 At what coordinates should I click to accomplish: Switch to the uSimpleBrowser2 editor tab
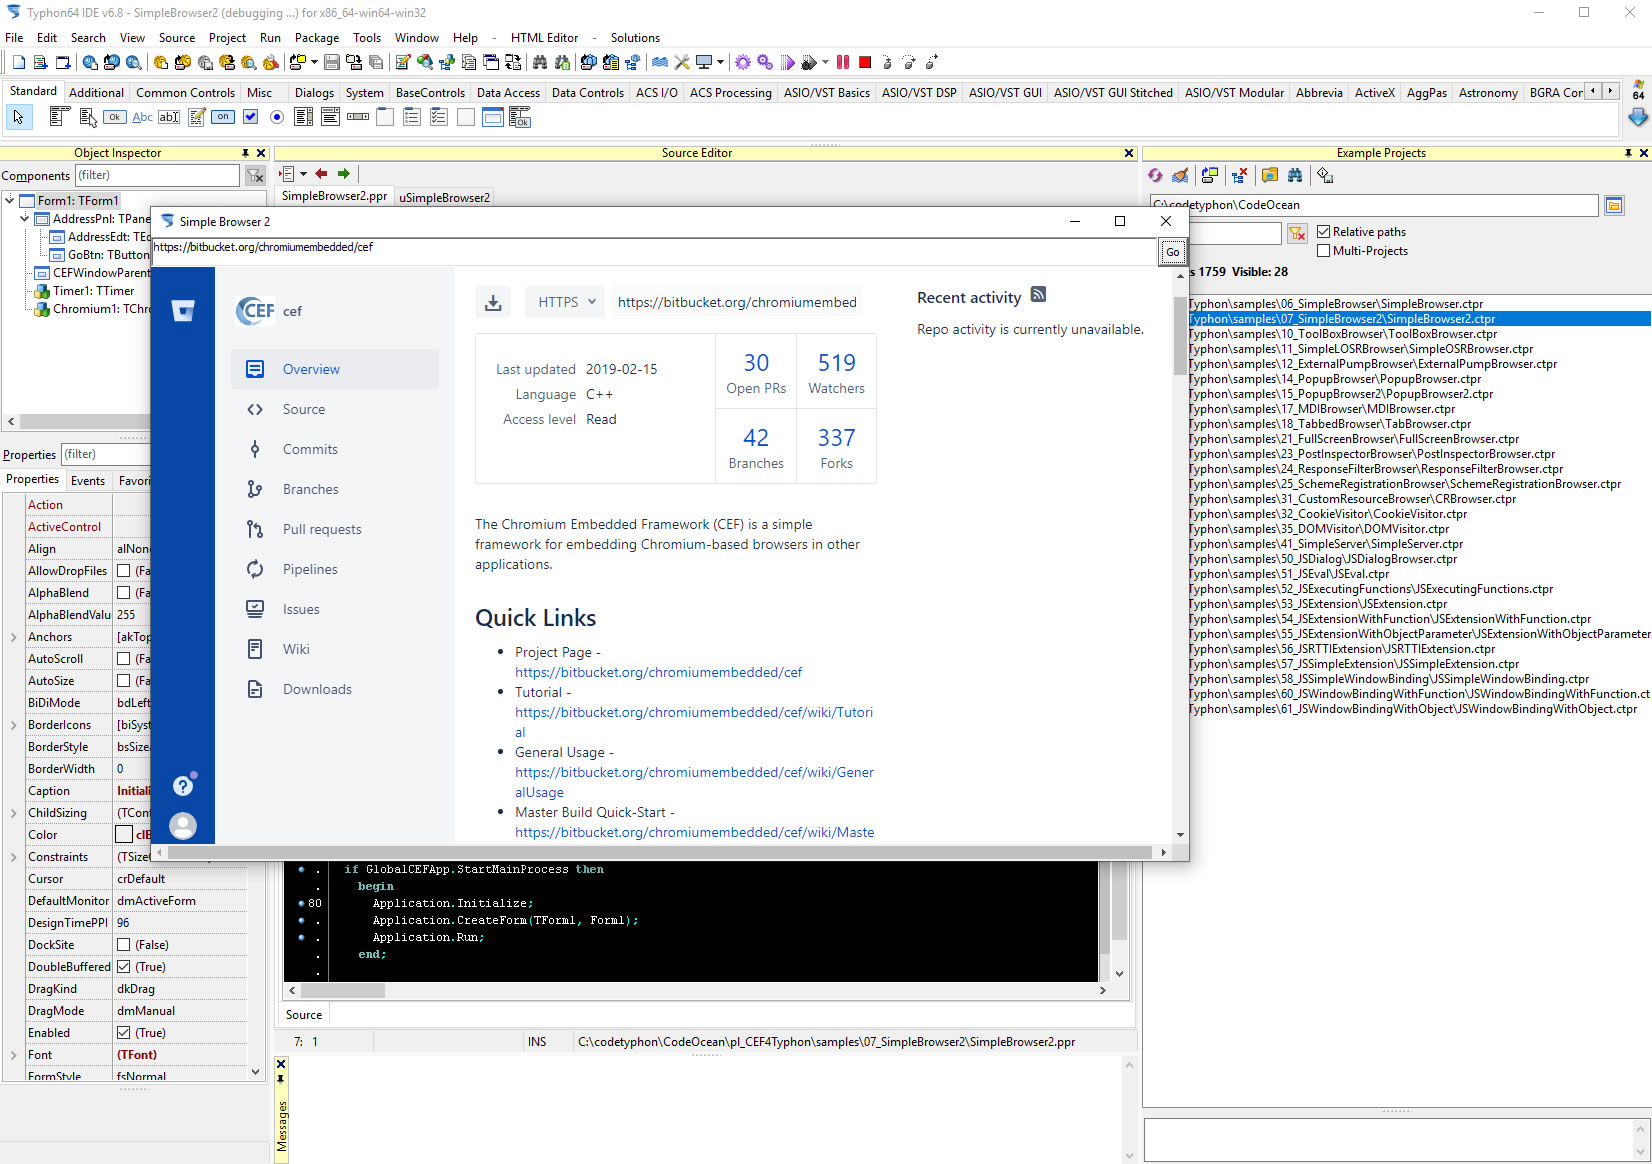[445, 197]
